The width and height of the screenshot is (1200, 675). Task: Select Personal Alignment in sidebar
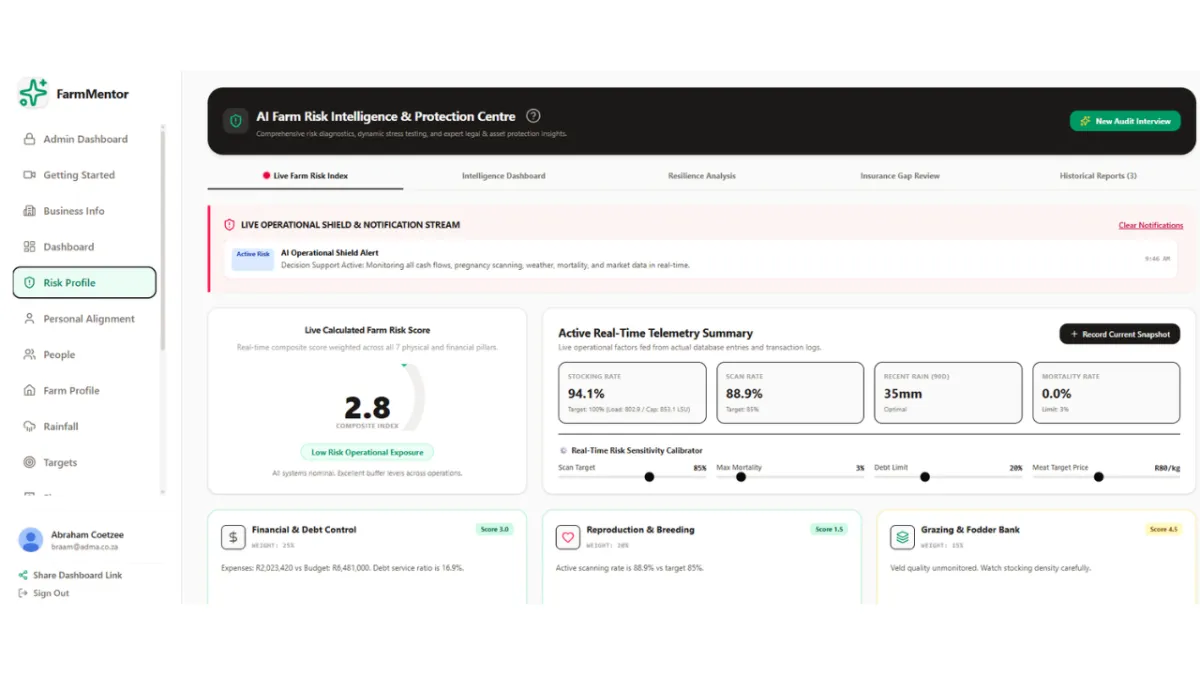click(84, 319)
